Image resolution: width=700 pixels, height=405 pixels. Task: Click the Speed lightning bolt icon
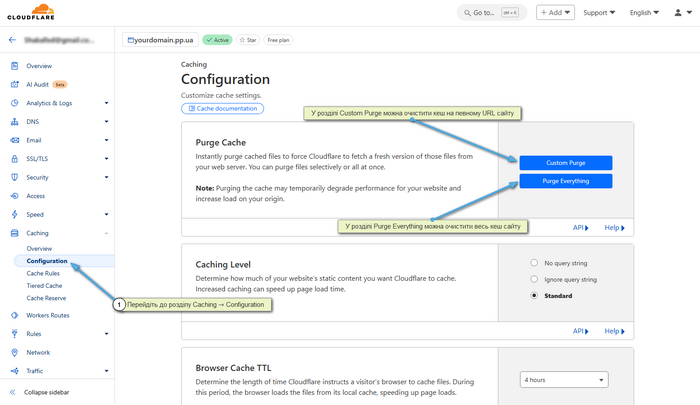14,214
